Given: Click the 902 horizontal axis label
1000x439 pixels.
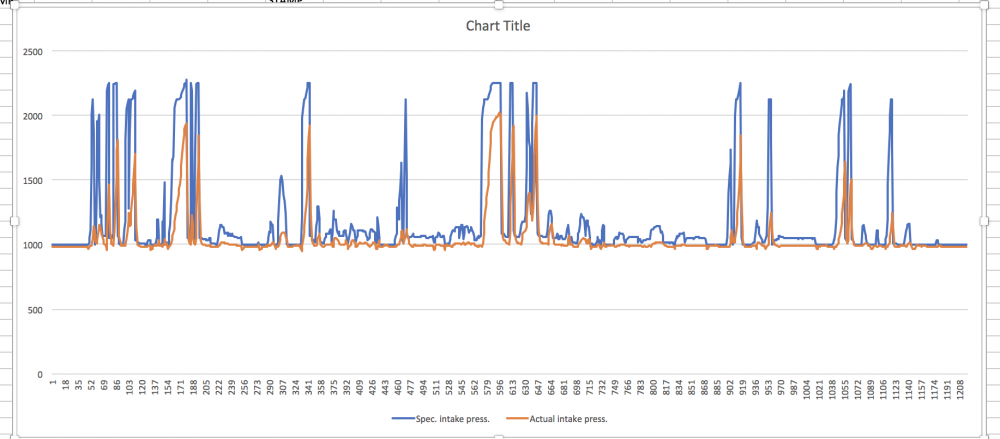Looking at the screenshot, I should click(730, 389).
